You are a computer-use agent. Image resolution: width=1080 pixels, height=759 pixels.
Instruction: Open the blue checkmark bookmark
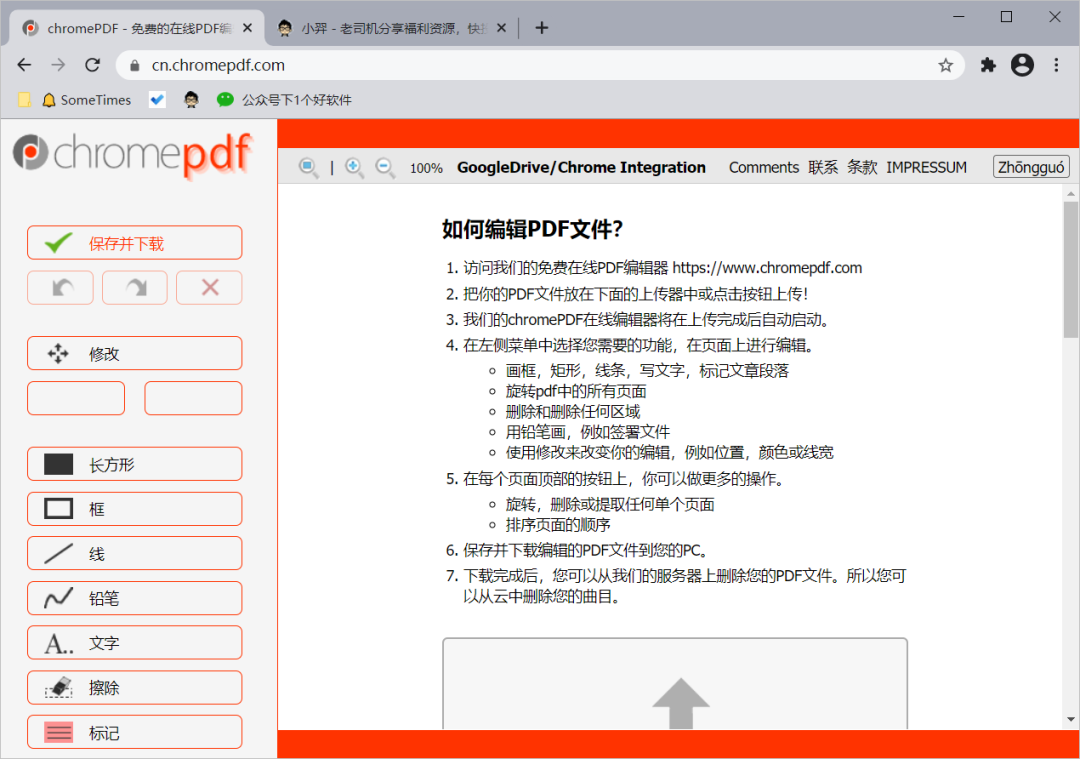[x=157, y=100]
